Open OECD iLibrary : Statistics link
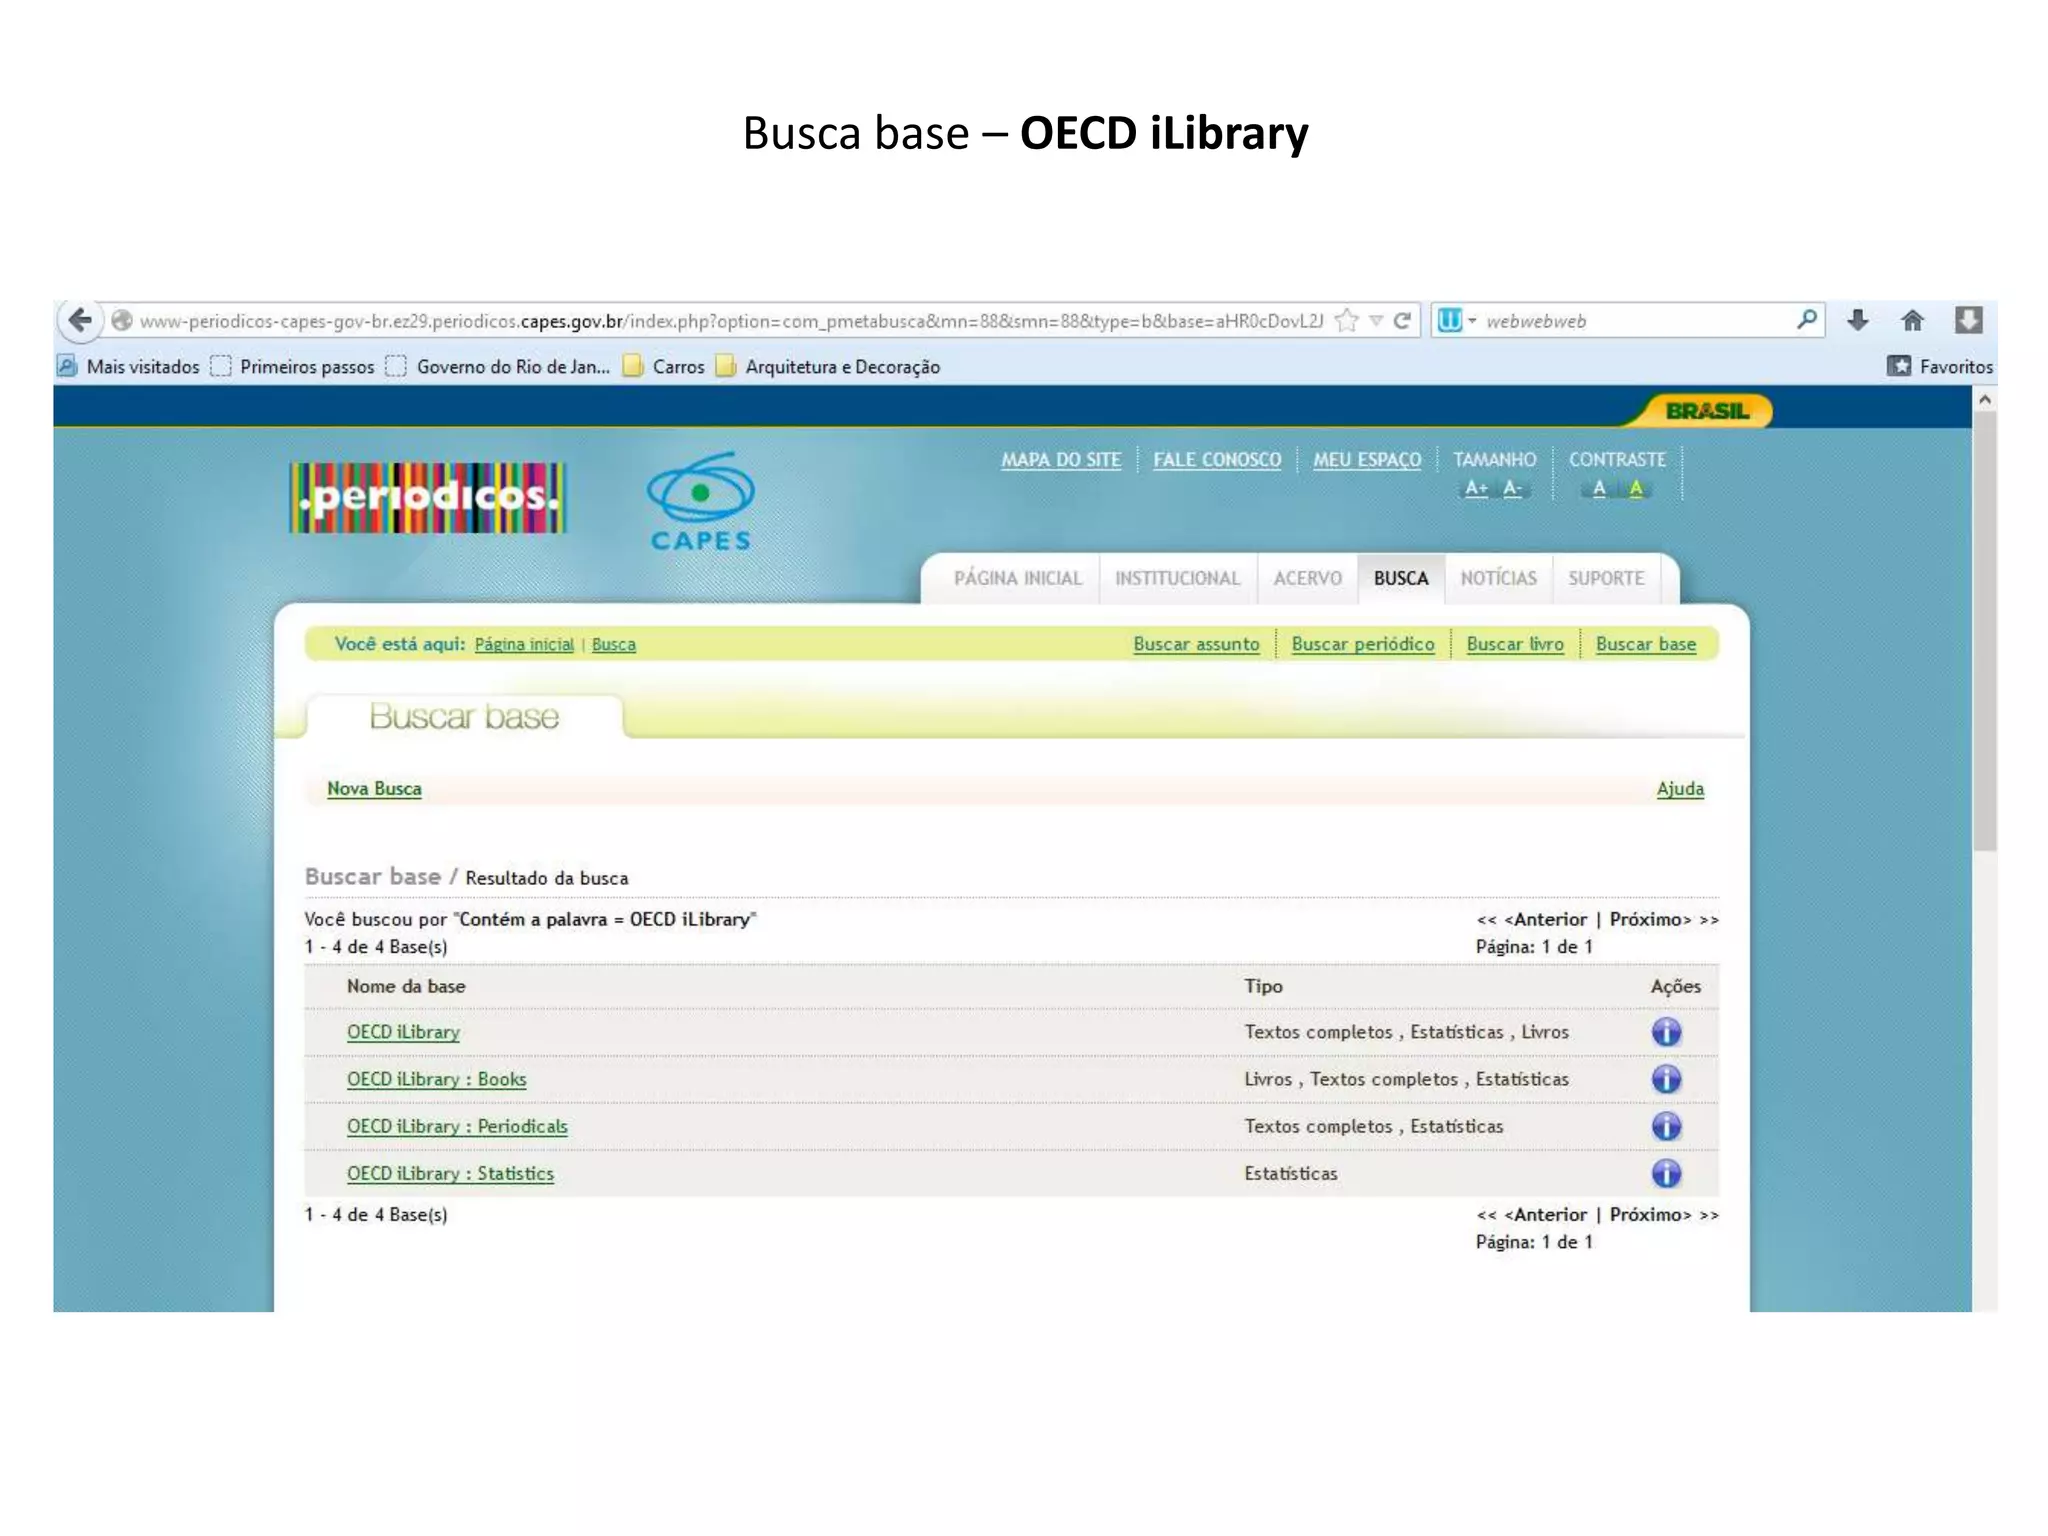Screen dimensions: 2048x1536 (450, 1173)
